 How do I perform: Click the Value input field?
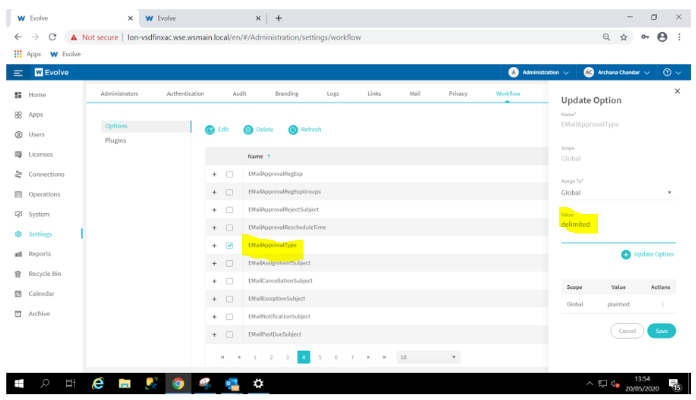pos(616,226)
